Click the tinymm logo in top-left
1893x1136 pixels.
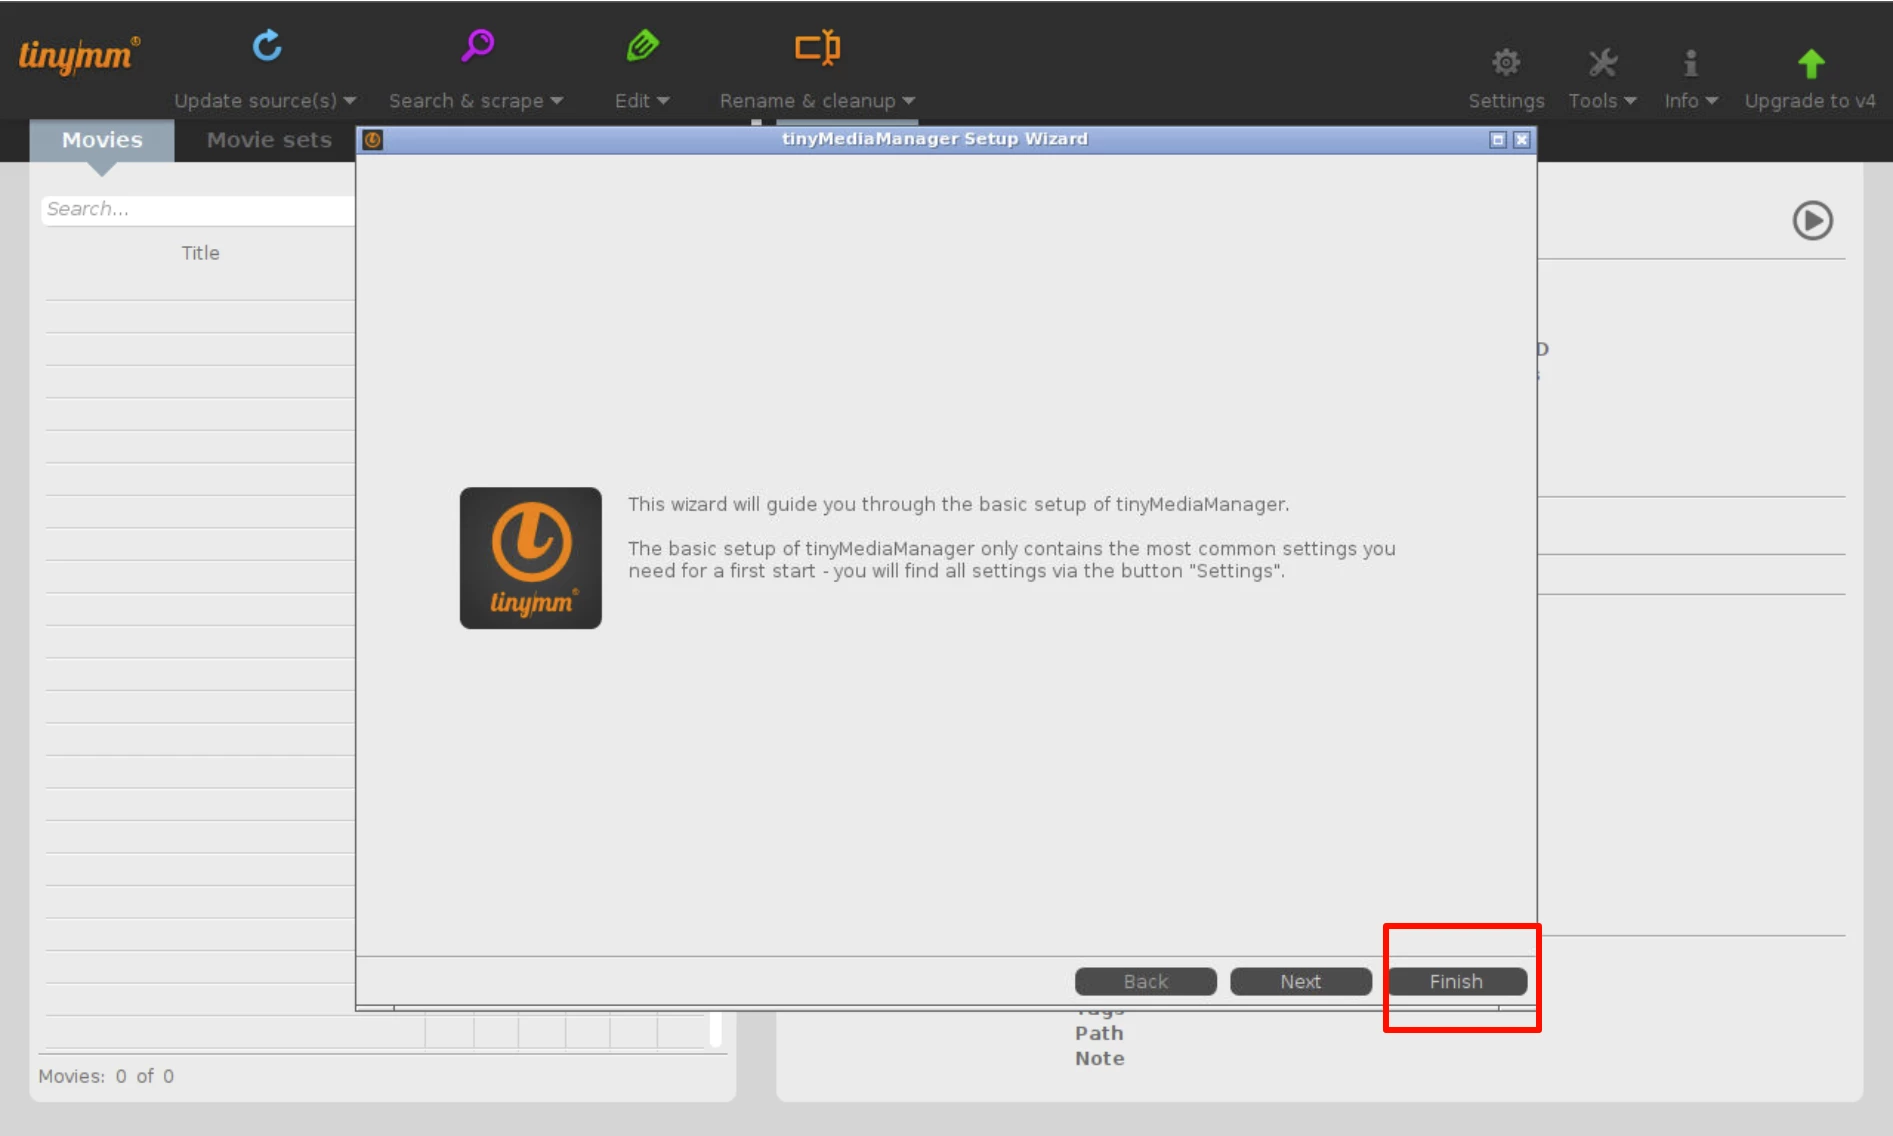(79, 55)
